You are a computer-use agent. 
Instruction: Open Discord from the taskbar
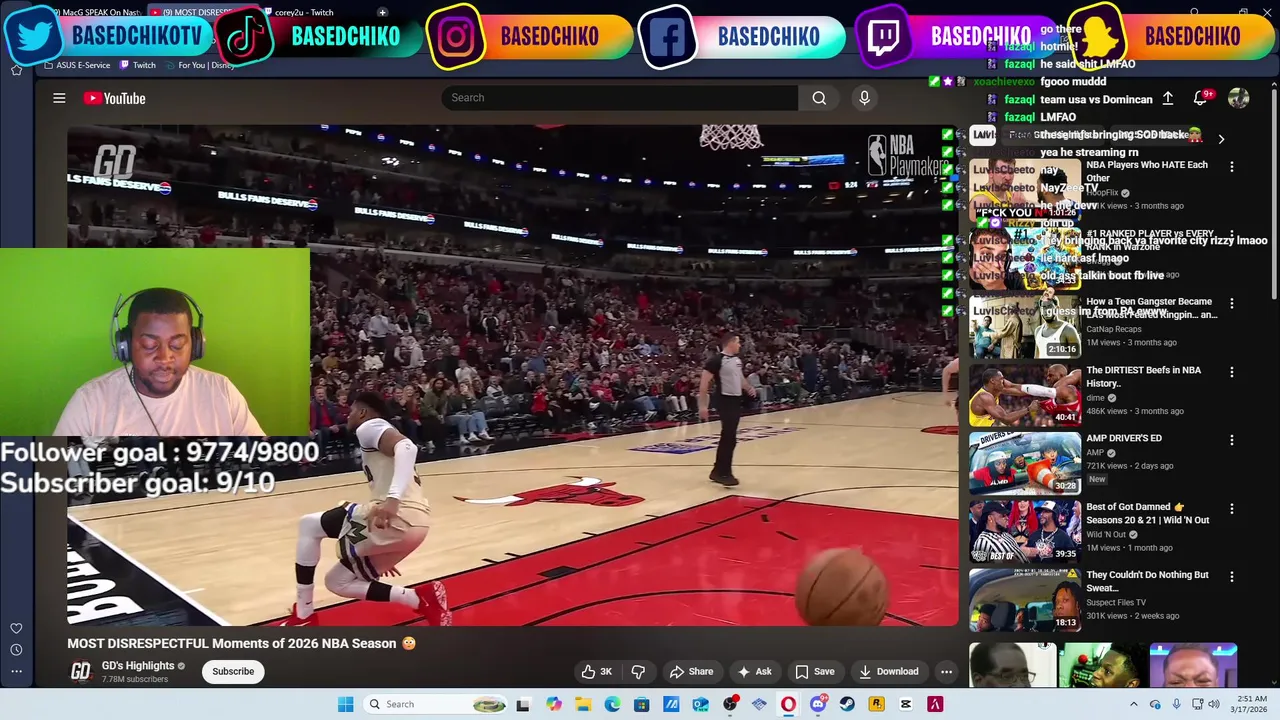[x=818, y=704]
